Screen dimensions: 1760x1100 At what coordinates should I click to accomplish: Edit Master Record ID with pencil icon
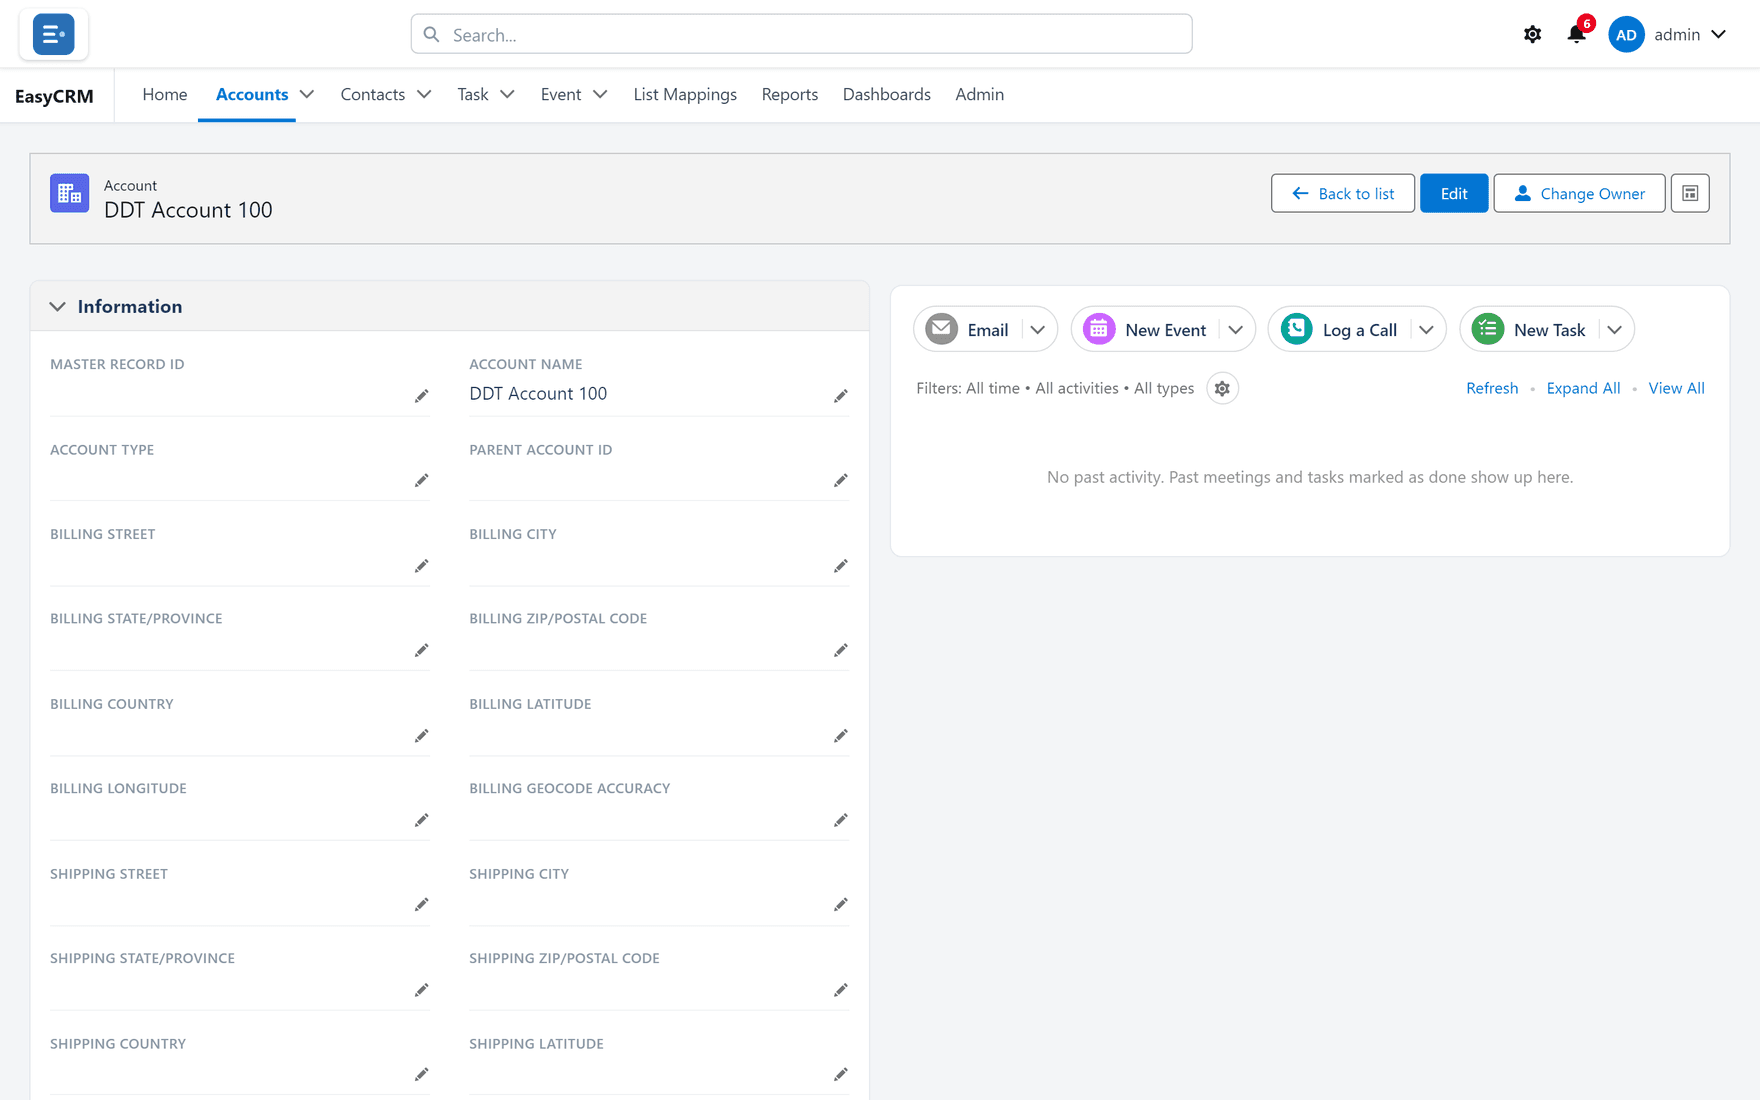(421, 396)
